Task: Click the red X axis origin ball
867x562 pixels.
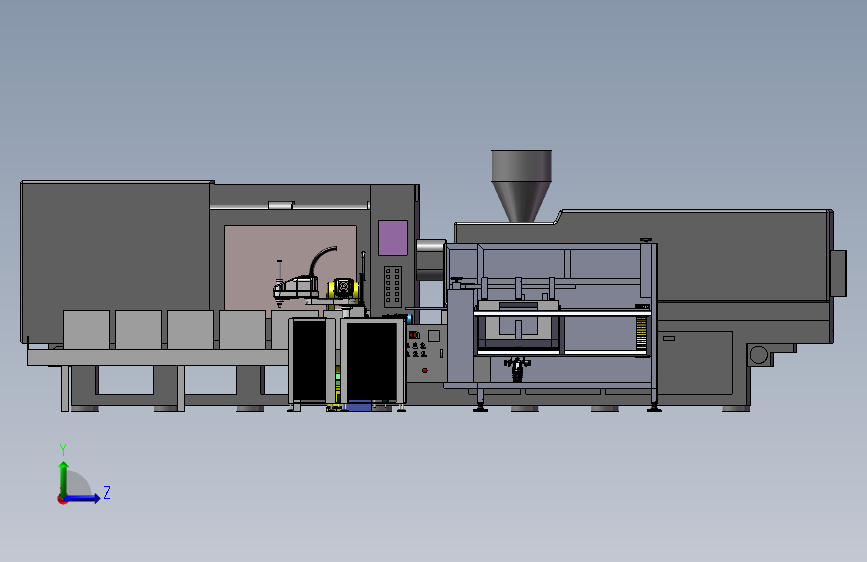Action: pos(62,499)
